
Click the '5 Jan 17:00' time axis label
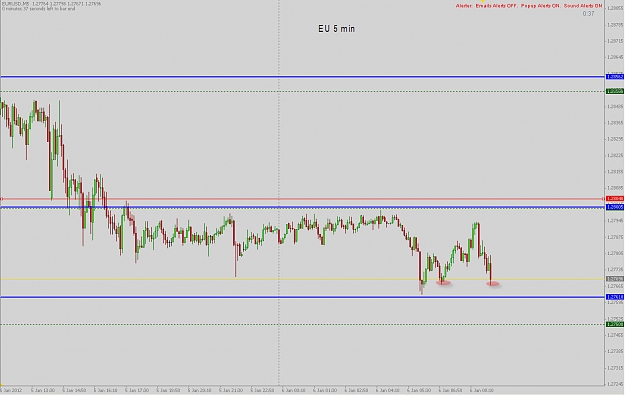137,390
